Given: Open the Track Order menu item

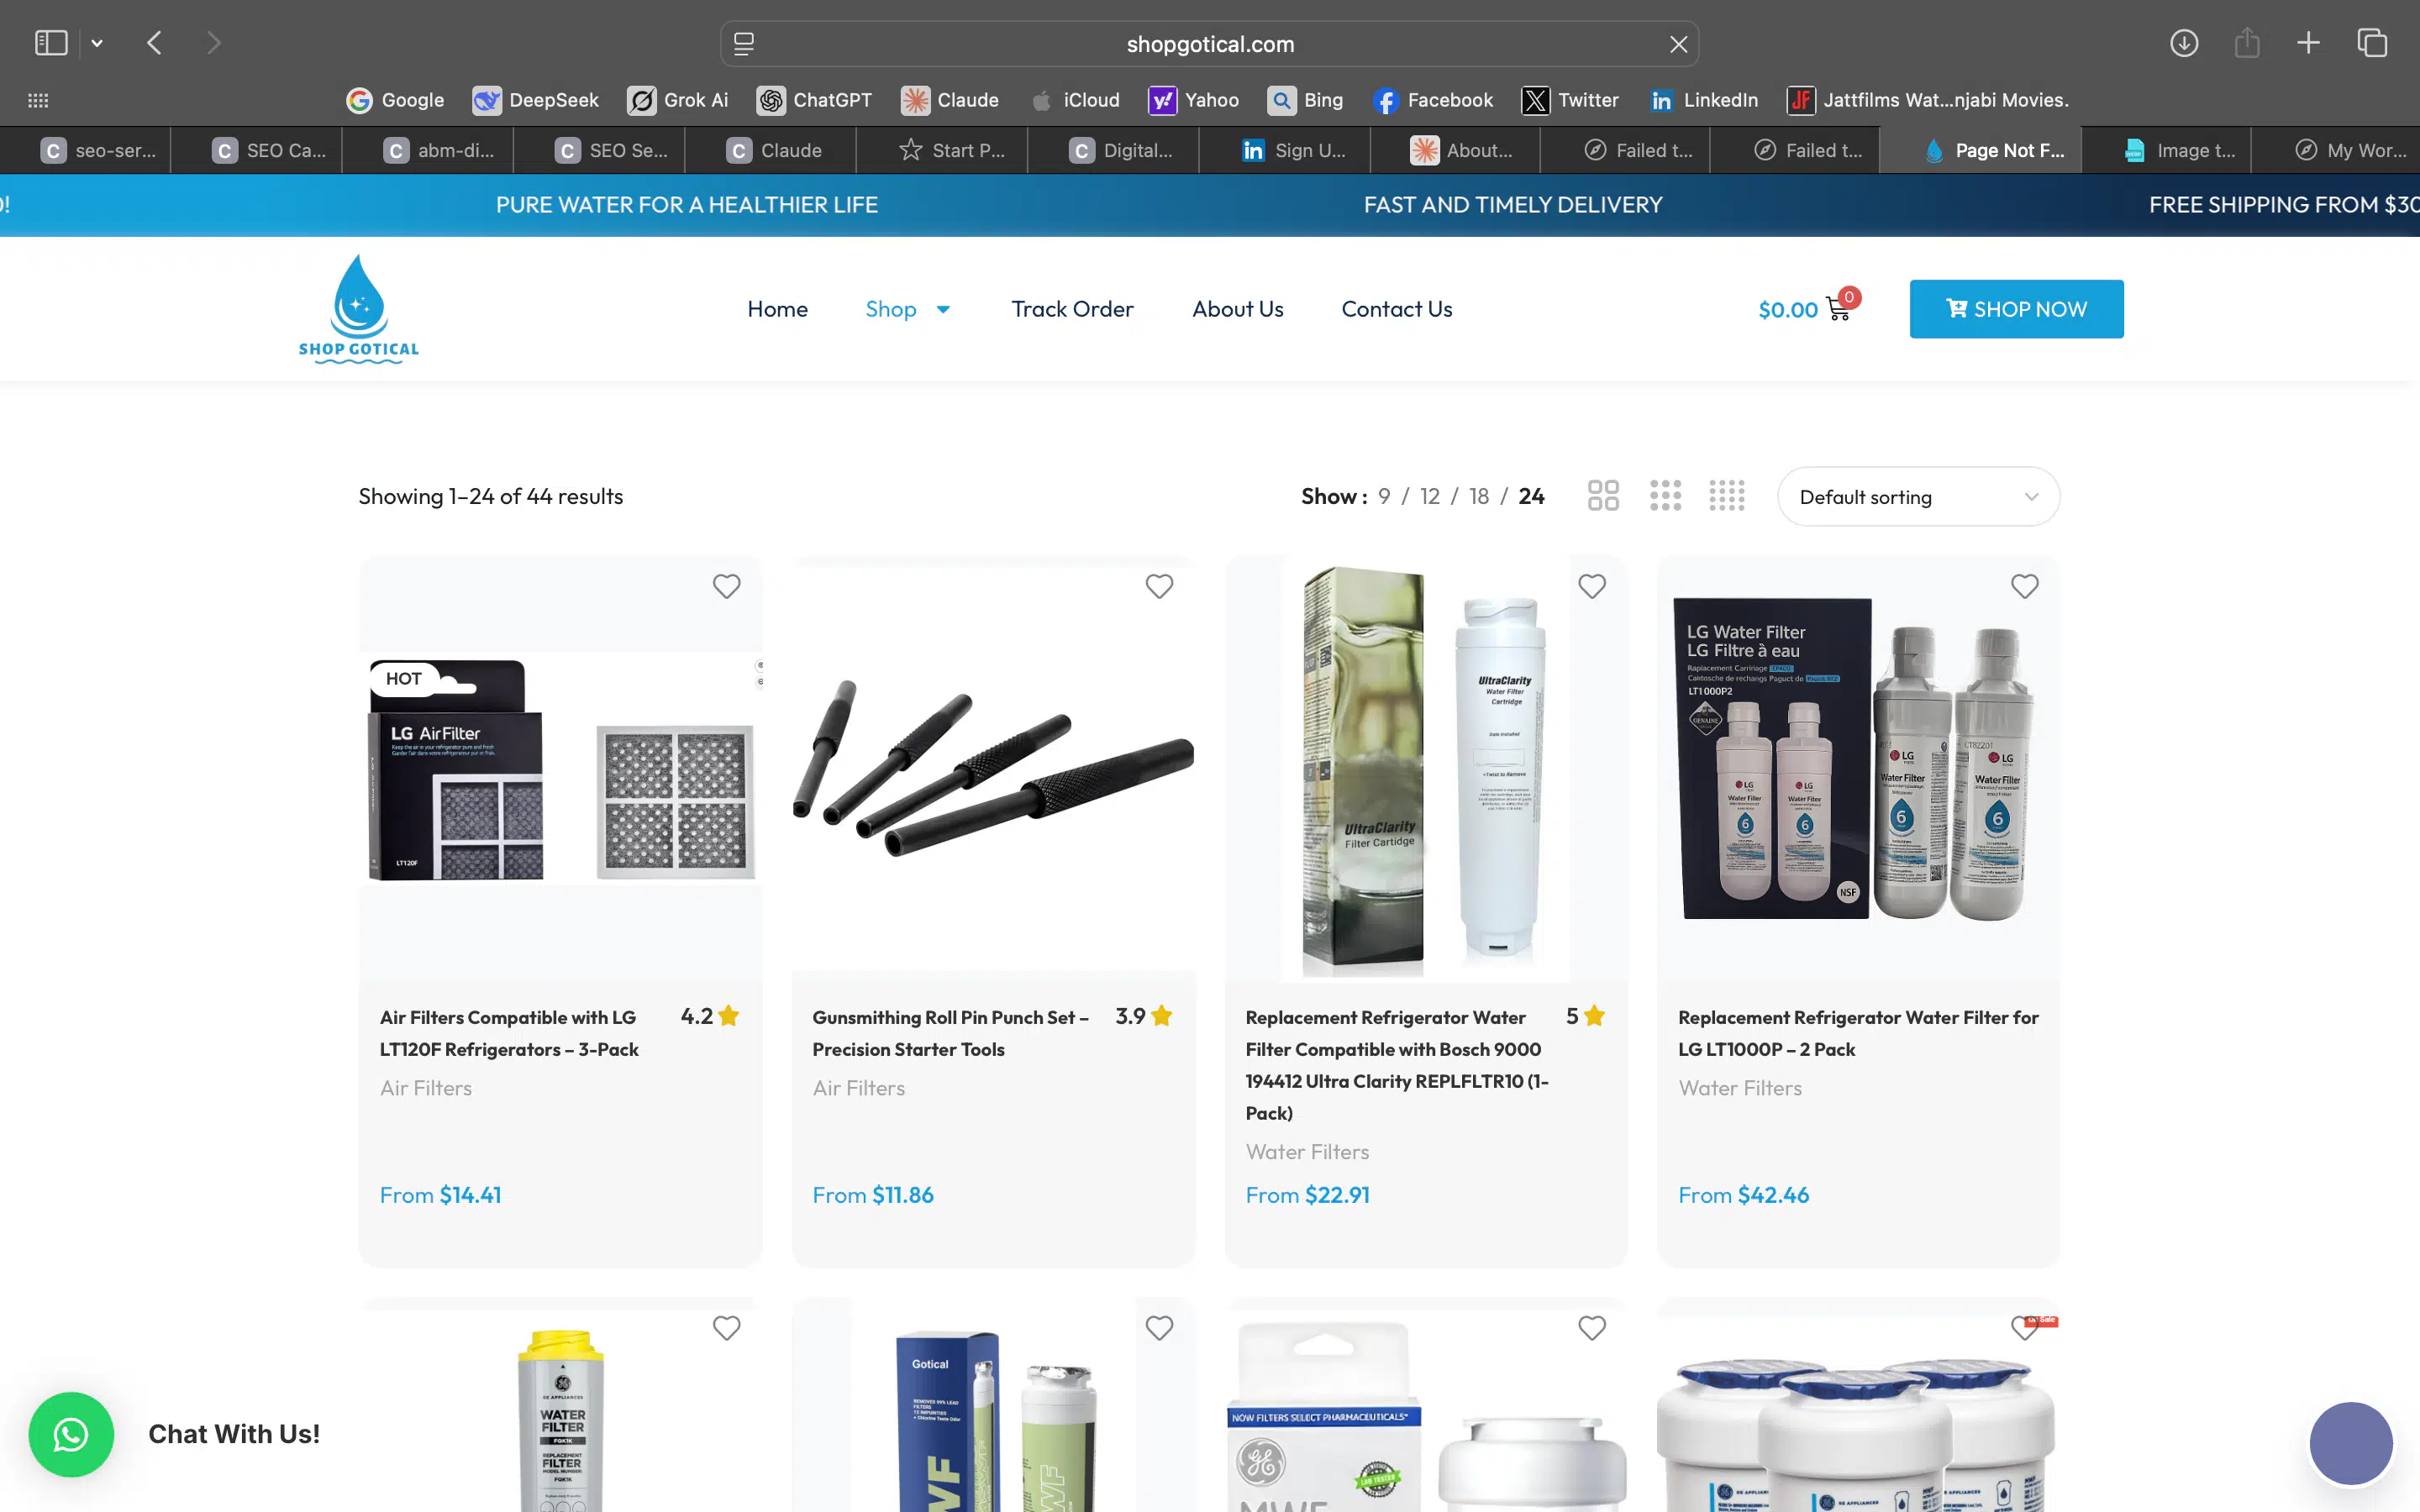Looking at the screenshot, I should point(1072,309).
